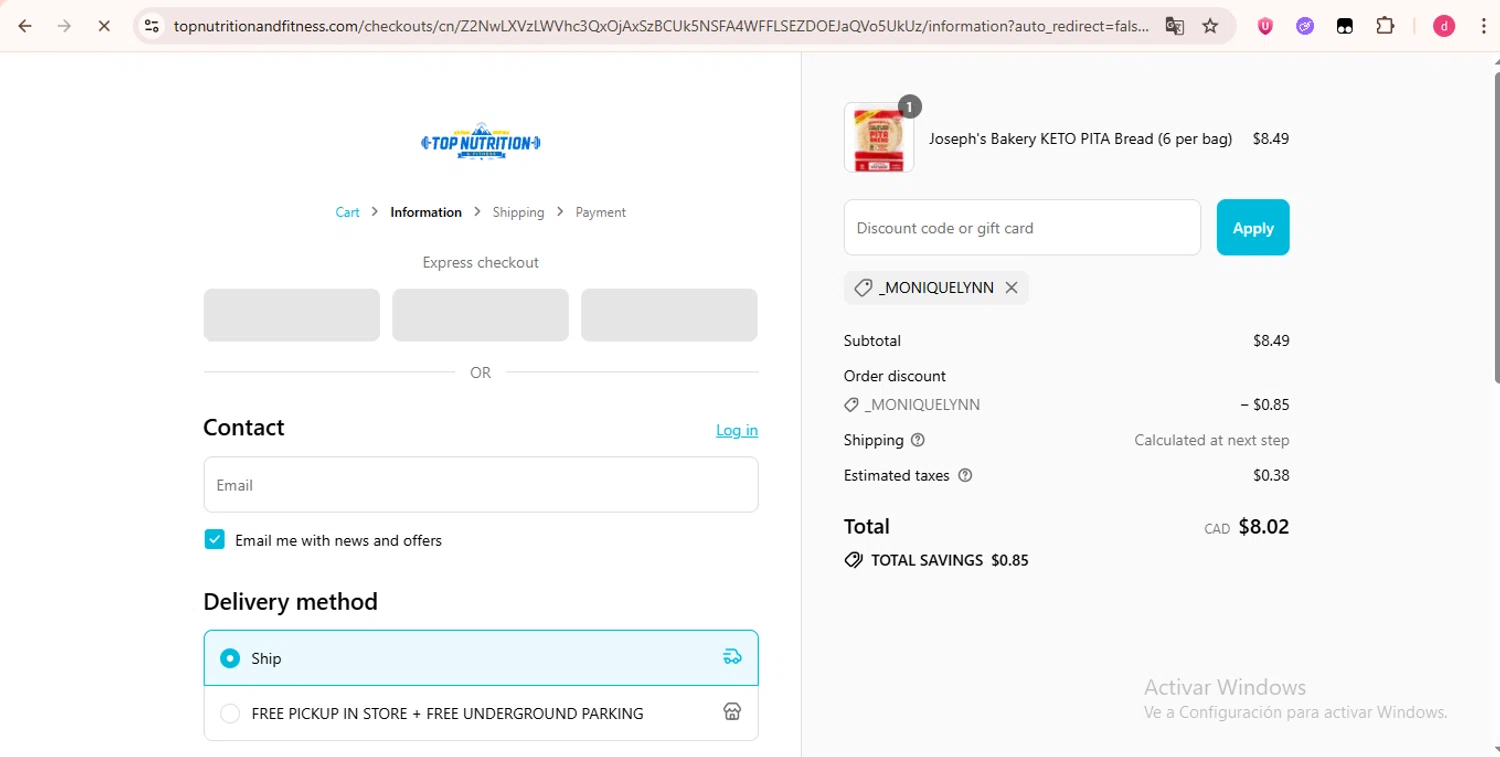1500x757 pixels.
Task: Click the black square extension icon
Action: (x=1345, y=26)
